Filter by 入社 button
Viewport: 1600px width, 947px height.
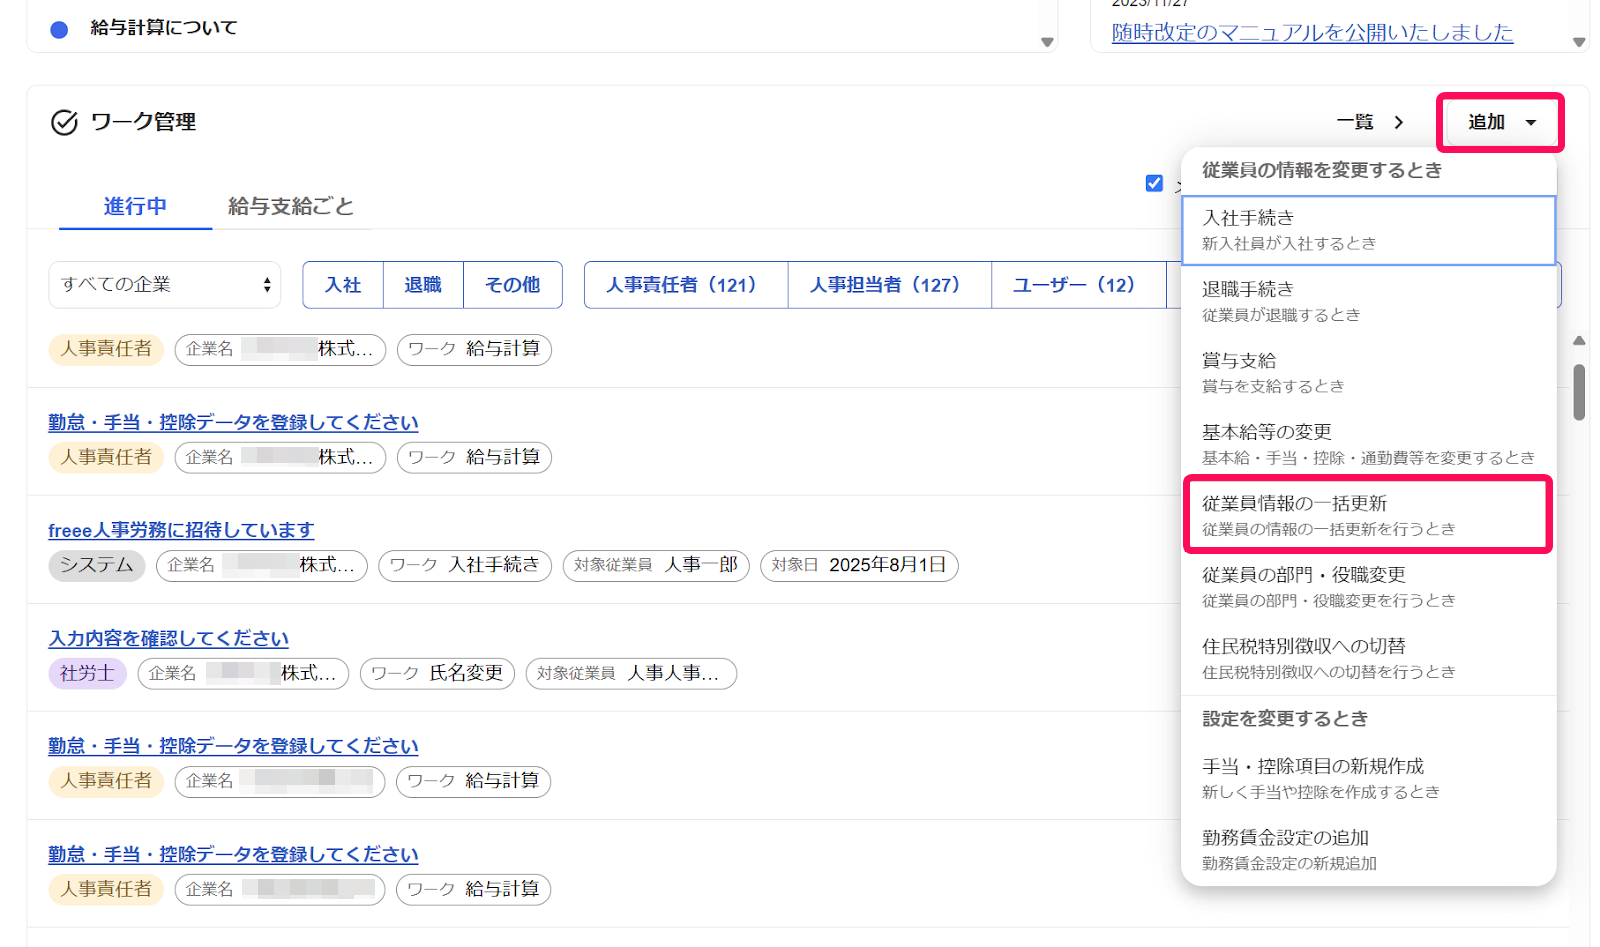coord(343,285)
